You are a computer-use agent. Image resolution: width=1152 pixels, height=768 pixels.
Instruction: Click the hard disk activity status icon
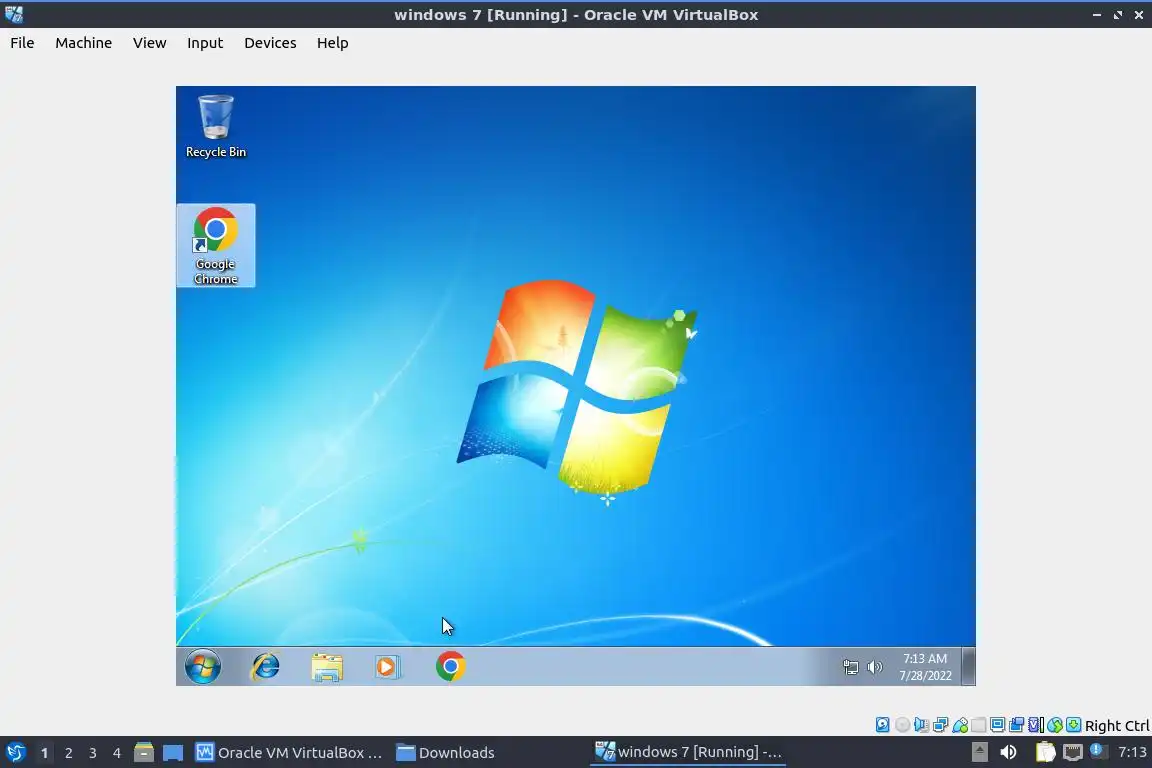(x=882, y=725)
